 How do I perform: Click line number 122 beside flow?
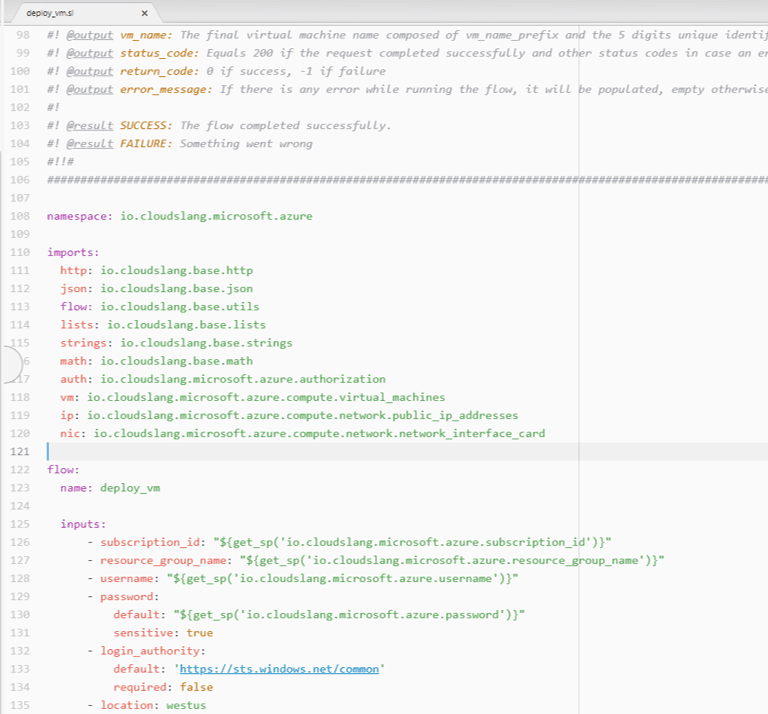pyautogui.click(x=20, y=470)
